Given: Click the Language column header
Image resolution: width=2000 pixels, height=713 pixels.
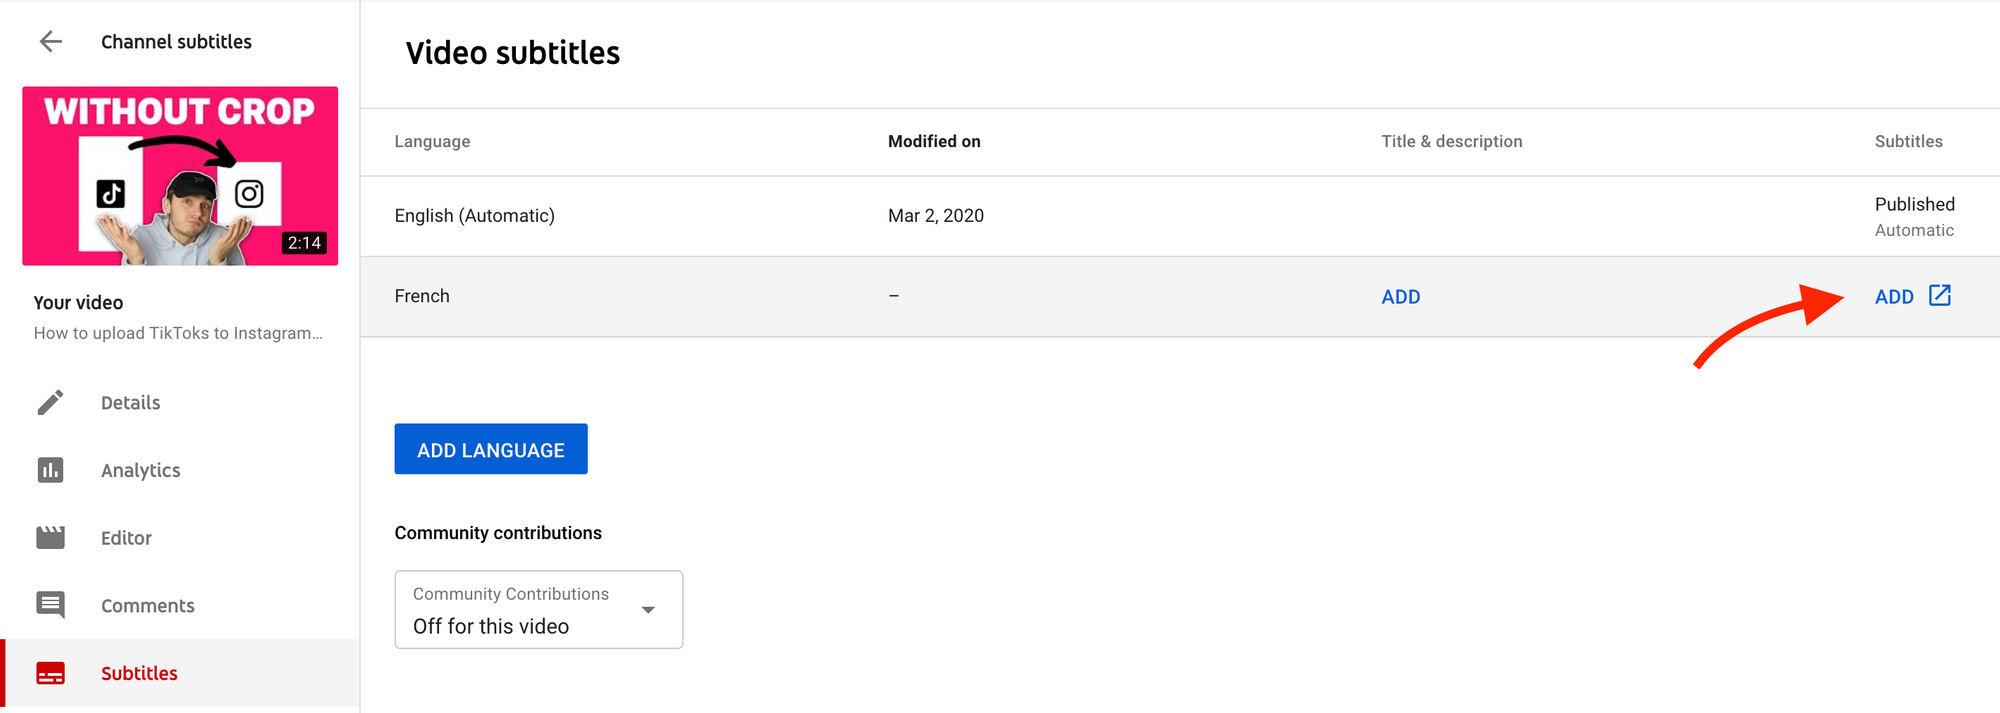Looking at the screenshot, I should point(432,142).
